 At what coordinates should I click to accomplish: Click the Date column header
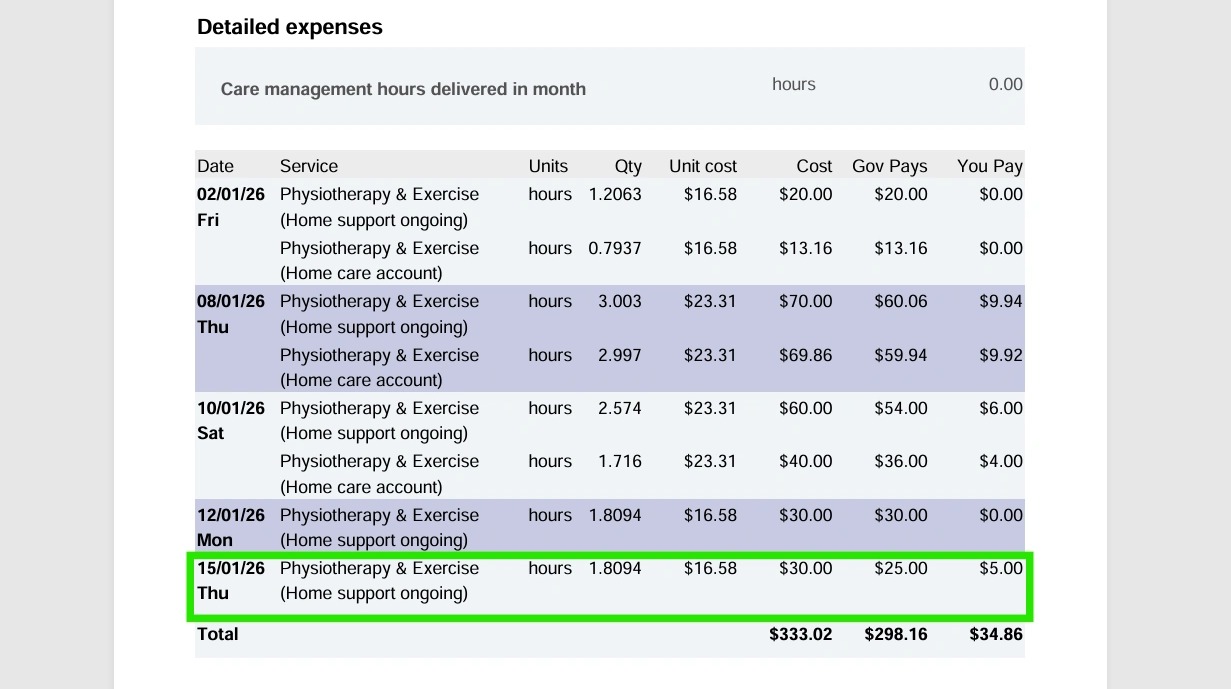click(215, 166)
